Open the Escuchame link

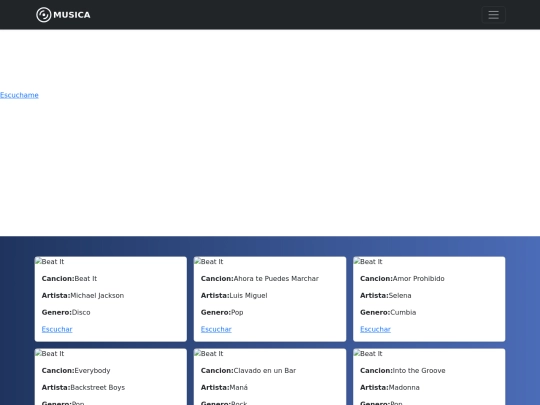coord(19,95)
